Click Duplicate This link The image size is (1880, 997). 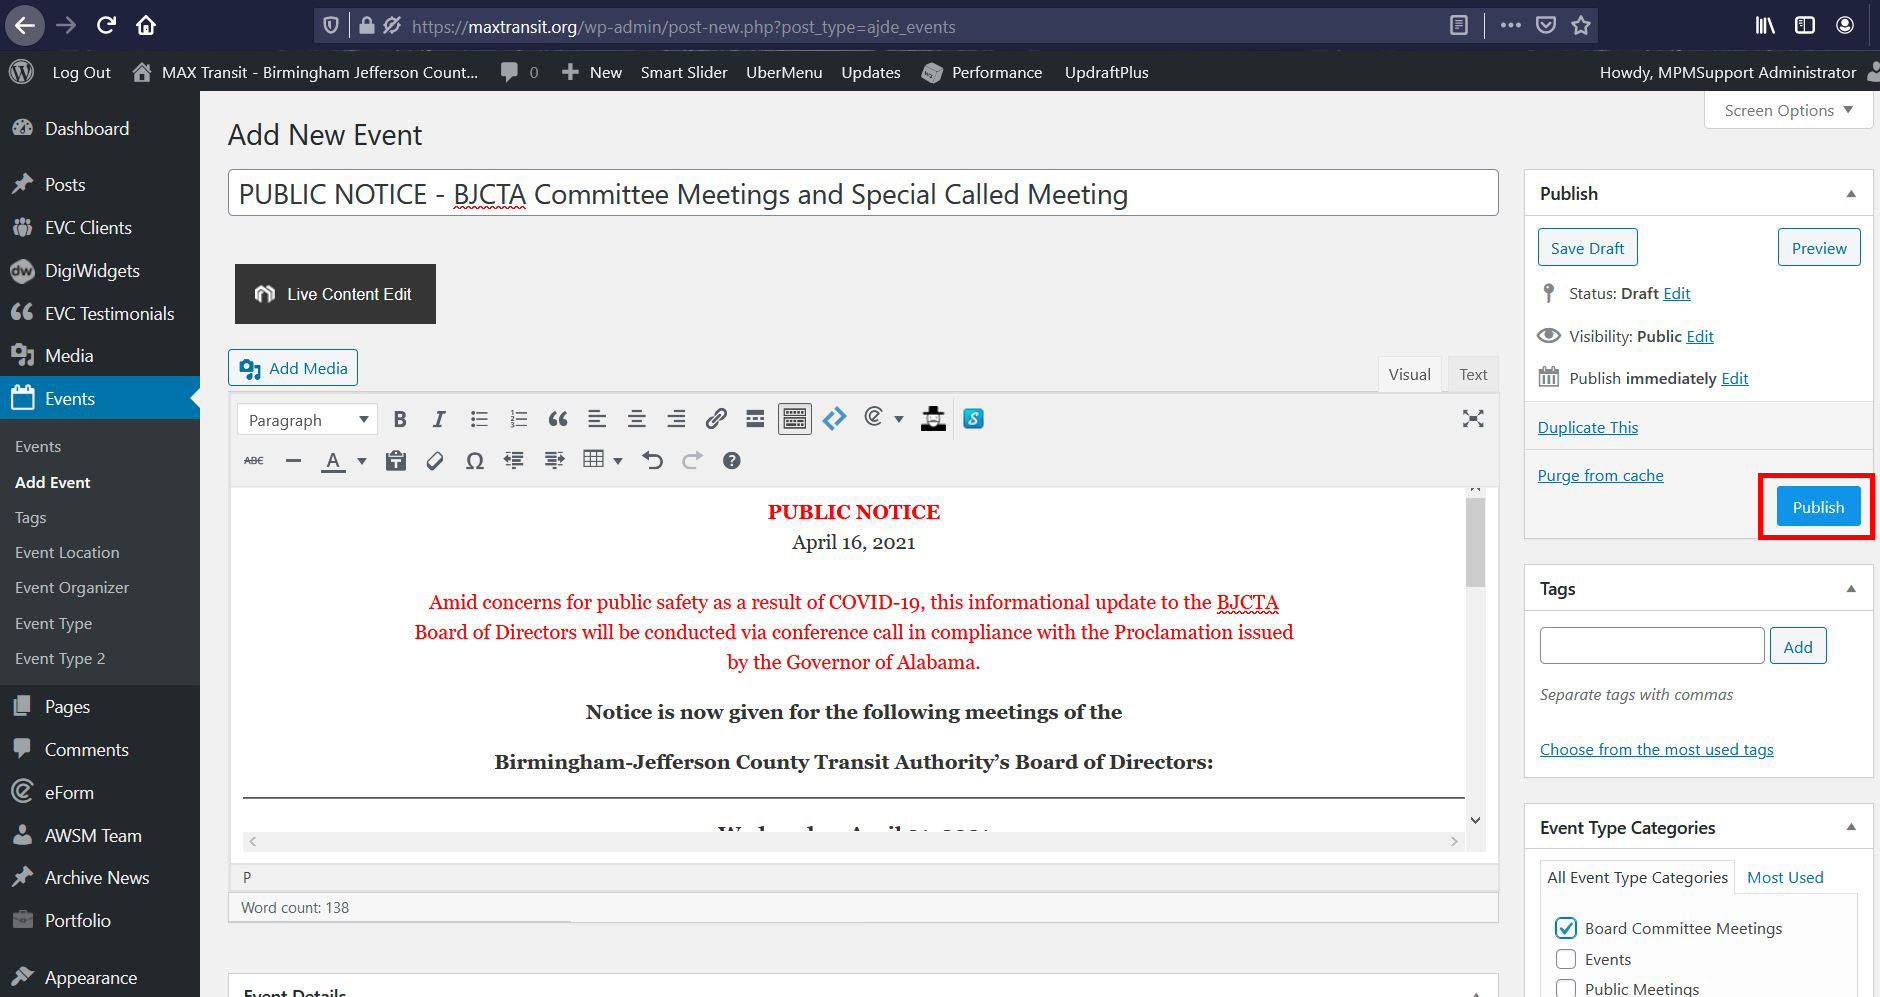[1587, 427]
